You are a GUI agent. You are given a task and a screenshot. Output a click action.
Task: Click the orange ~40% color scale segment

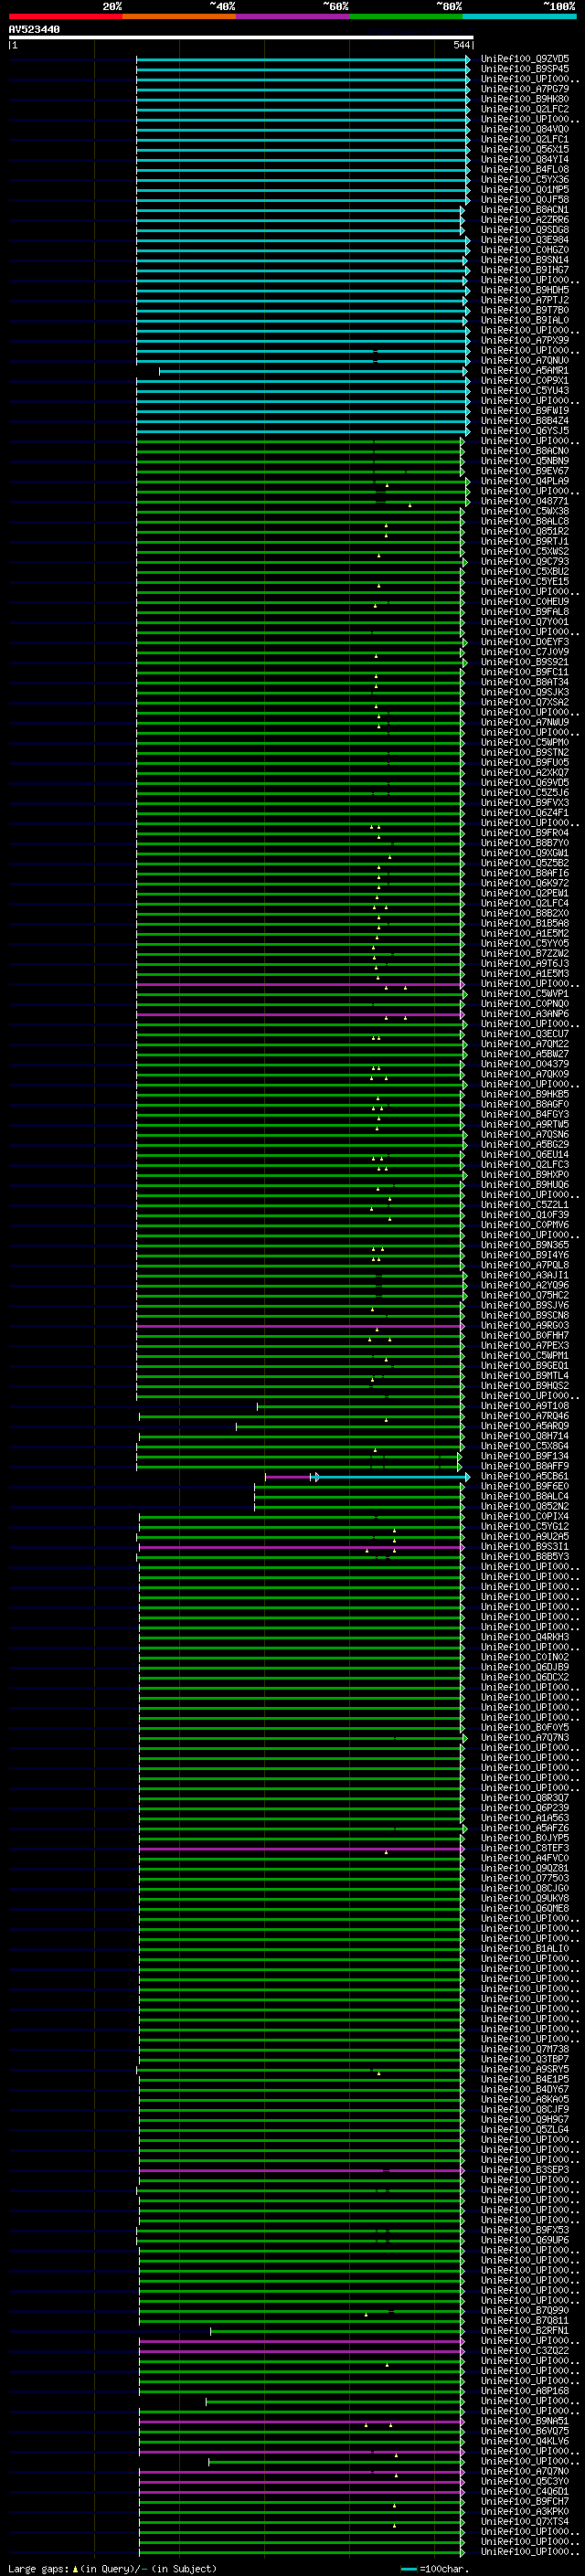click(179, 16)
